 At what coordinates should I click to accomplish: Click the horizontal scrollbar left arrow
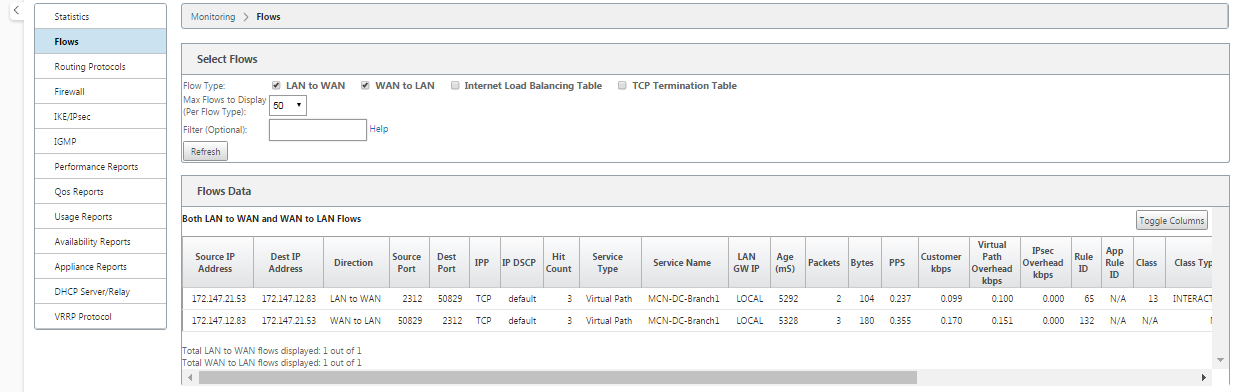click(x=189, y=378)
